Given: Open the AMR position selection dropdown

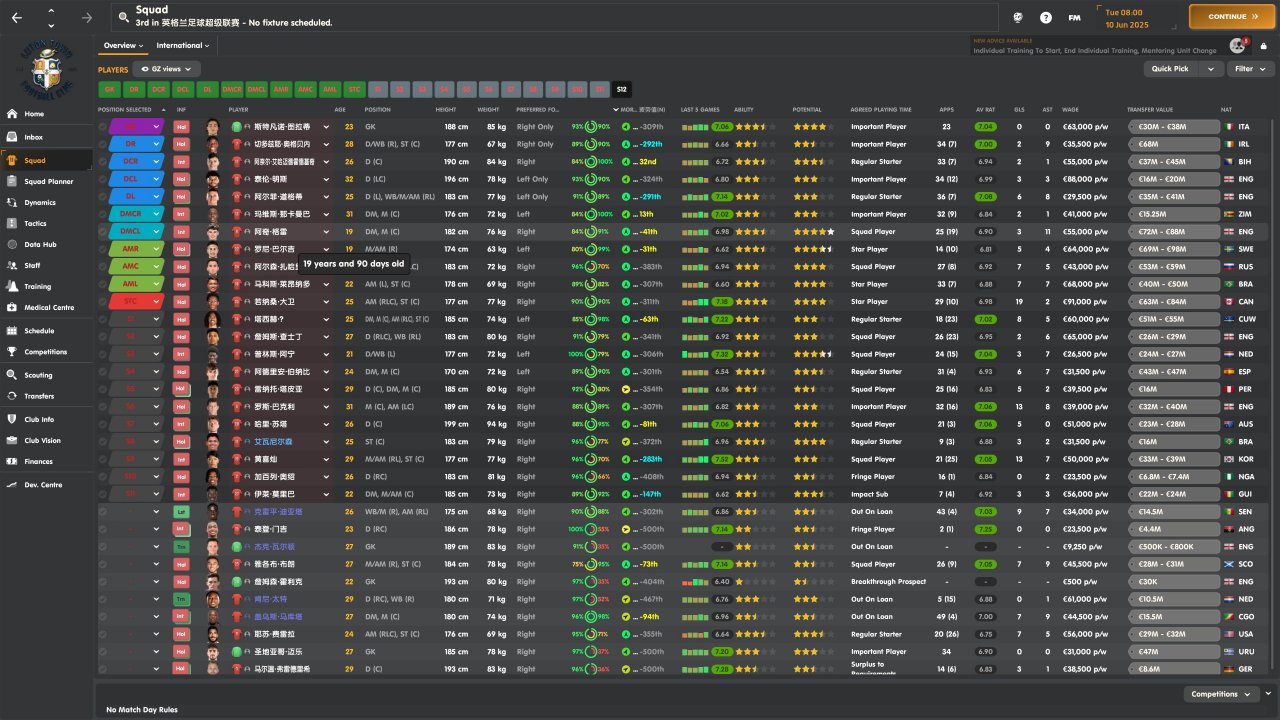Looking at the screenshot, I should tap(156, 249).
